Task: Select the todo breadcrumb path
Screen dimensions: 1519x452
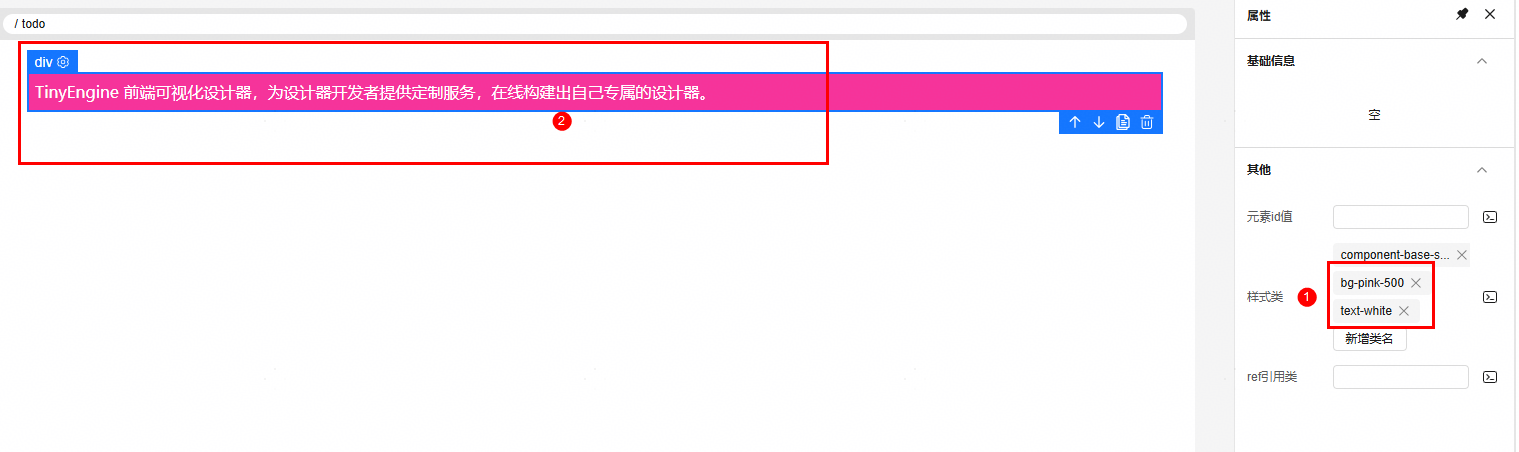Action: coord(33,23)
